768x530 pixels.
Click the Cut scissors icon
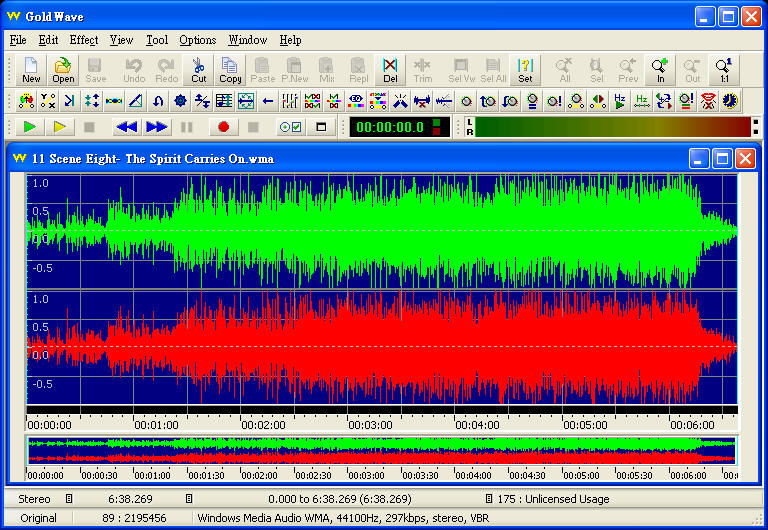[199, 70]
